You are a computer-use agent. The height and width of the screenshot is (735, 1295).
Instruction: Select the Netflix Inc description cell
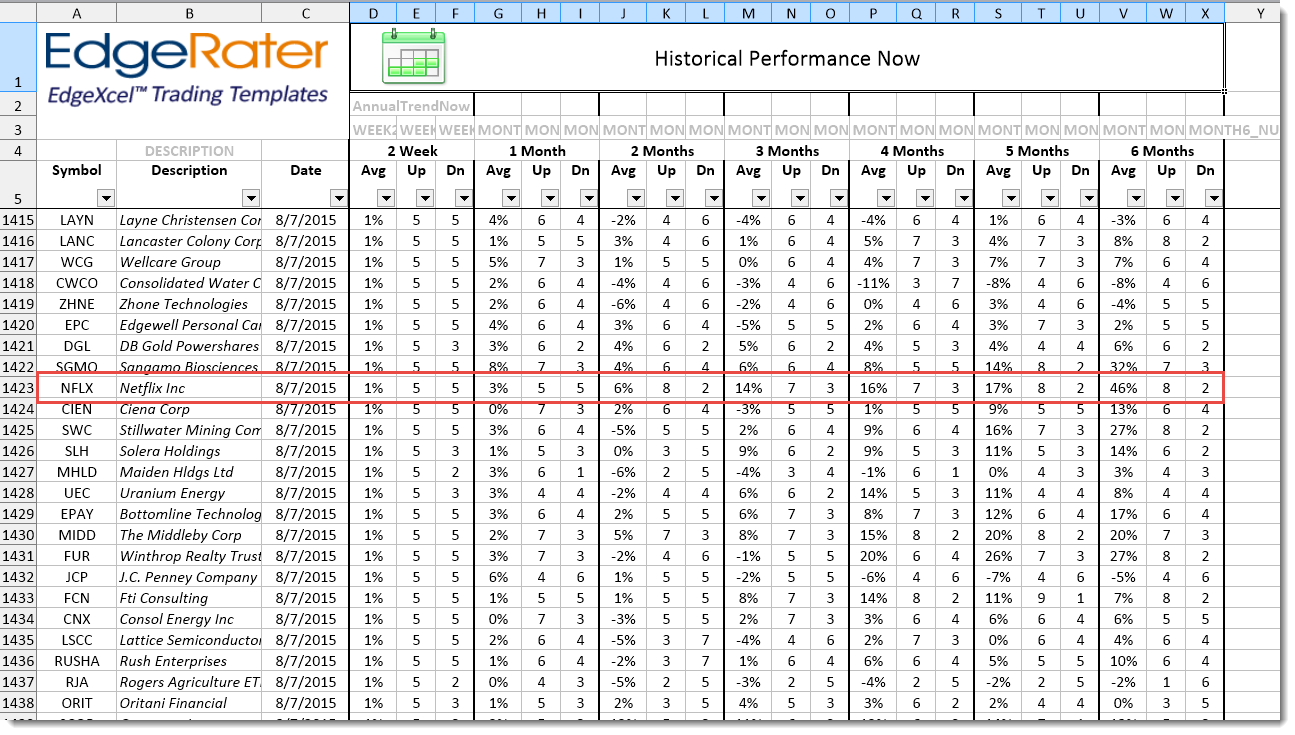(189, 388)
